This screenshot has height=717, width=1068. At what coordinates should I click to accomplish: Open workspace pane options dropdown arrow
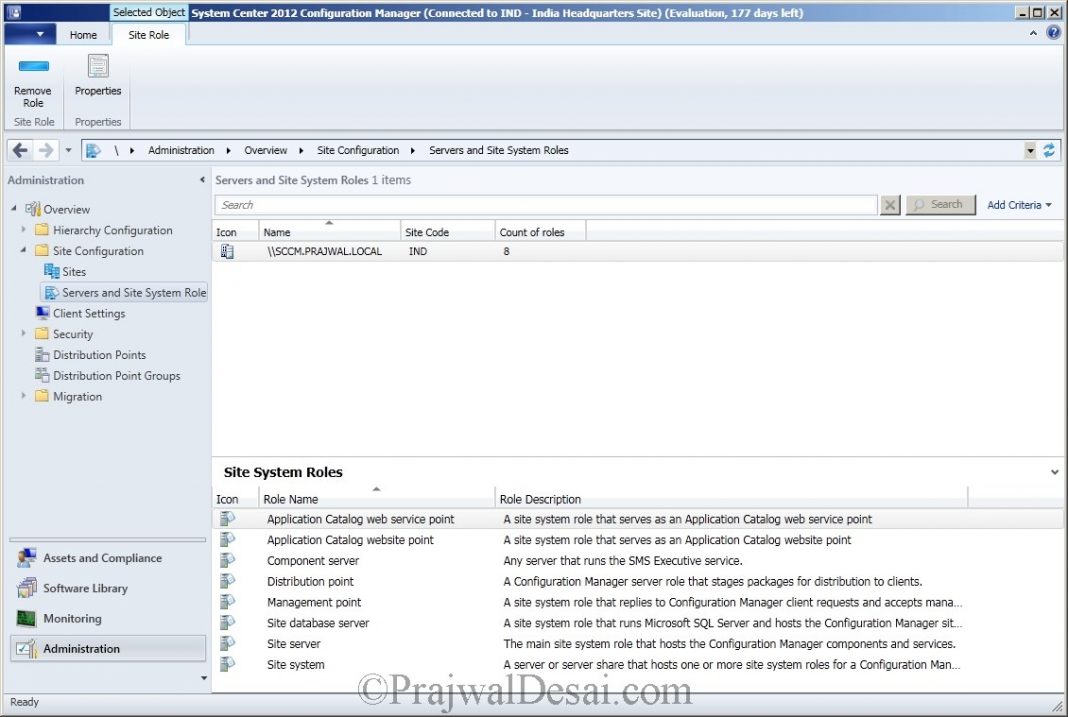coord(204,678)
